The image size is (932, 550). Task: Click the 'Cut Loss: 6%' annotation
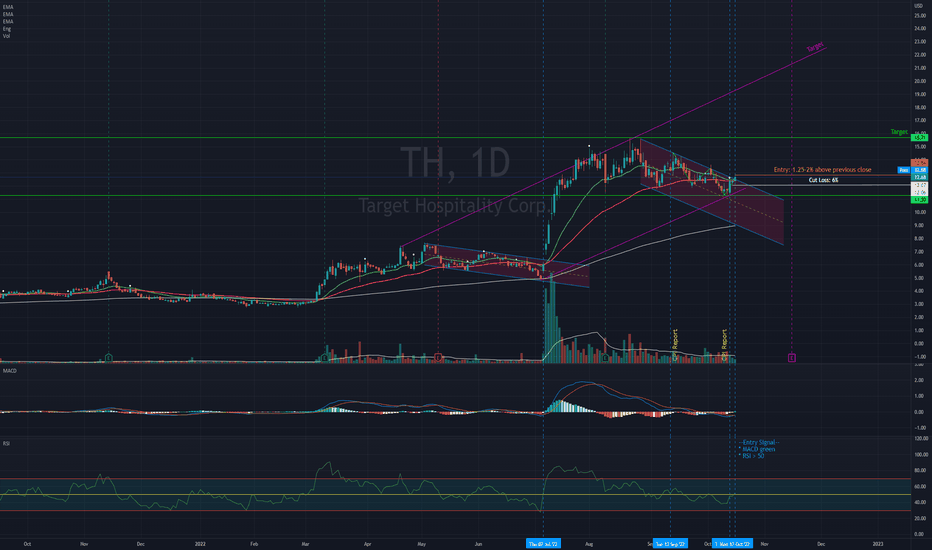point(823,180)
